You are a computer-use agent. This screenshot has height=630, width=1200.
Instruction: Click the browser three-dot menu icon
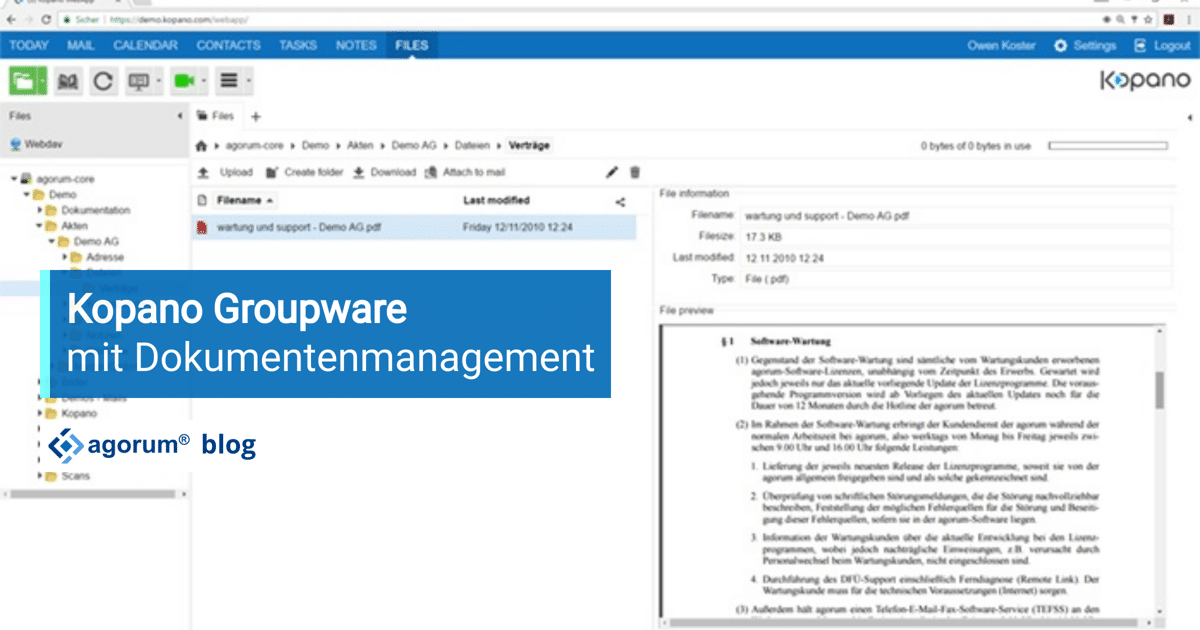pyautogui.click(x=1190, y=19)
